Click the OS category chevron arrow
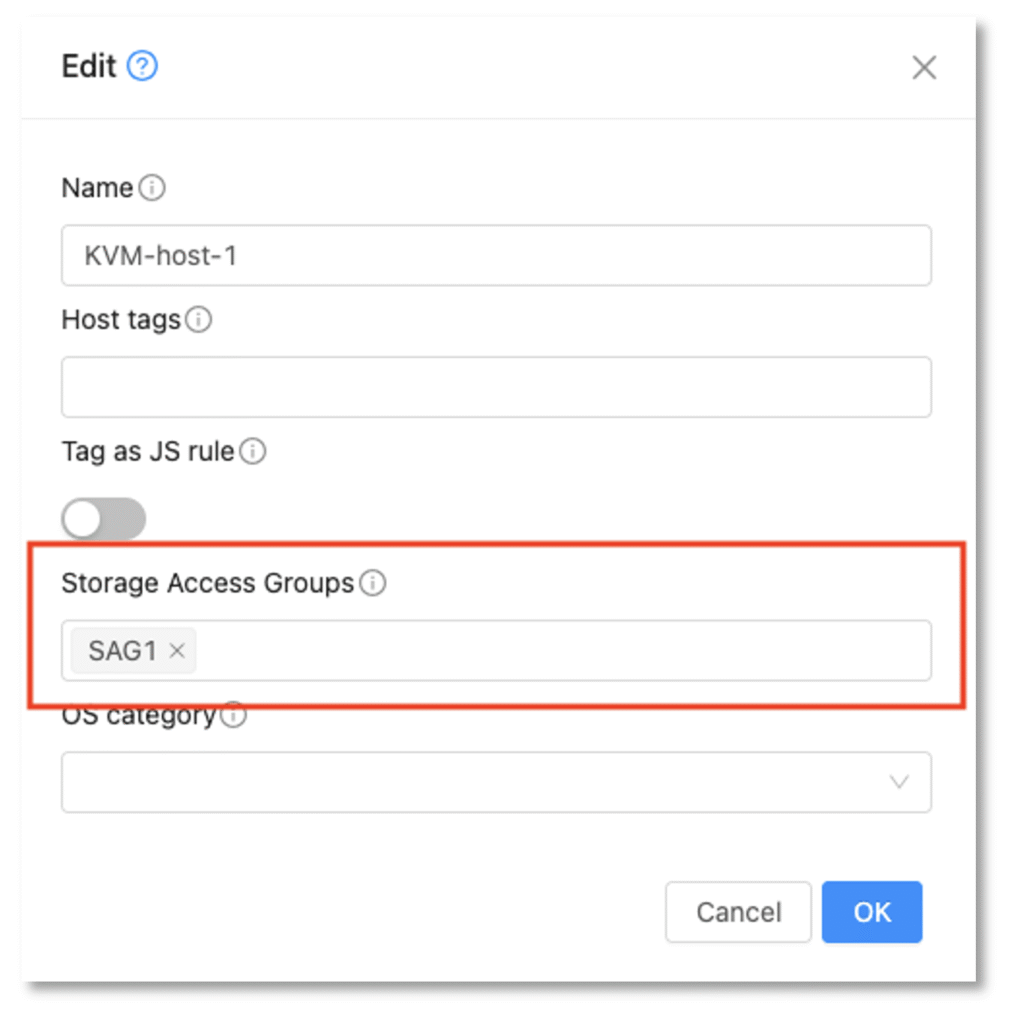This screenshot has height=1024, width=1016. tap(899, 782)
